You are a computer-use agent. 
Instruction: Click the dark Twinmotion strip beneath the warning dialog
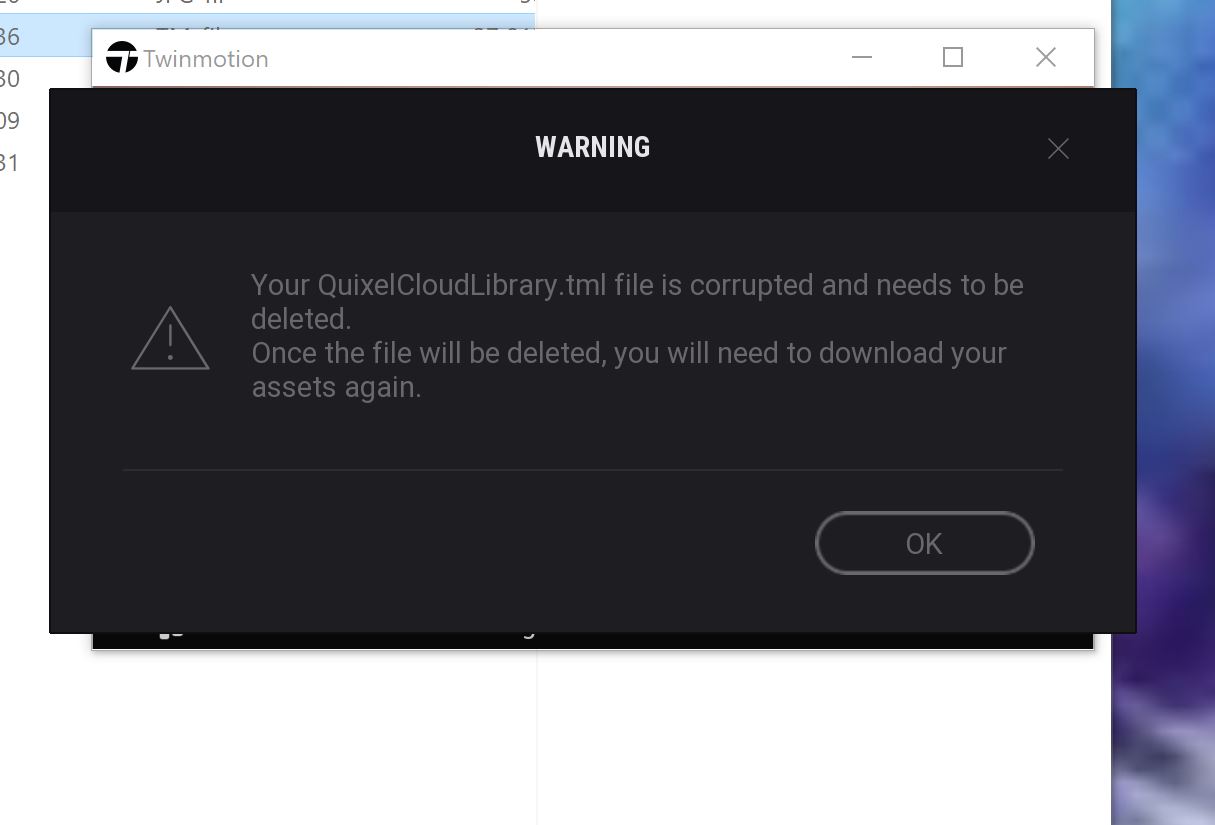[x=592, y=641]
